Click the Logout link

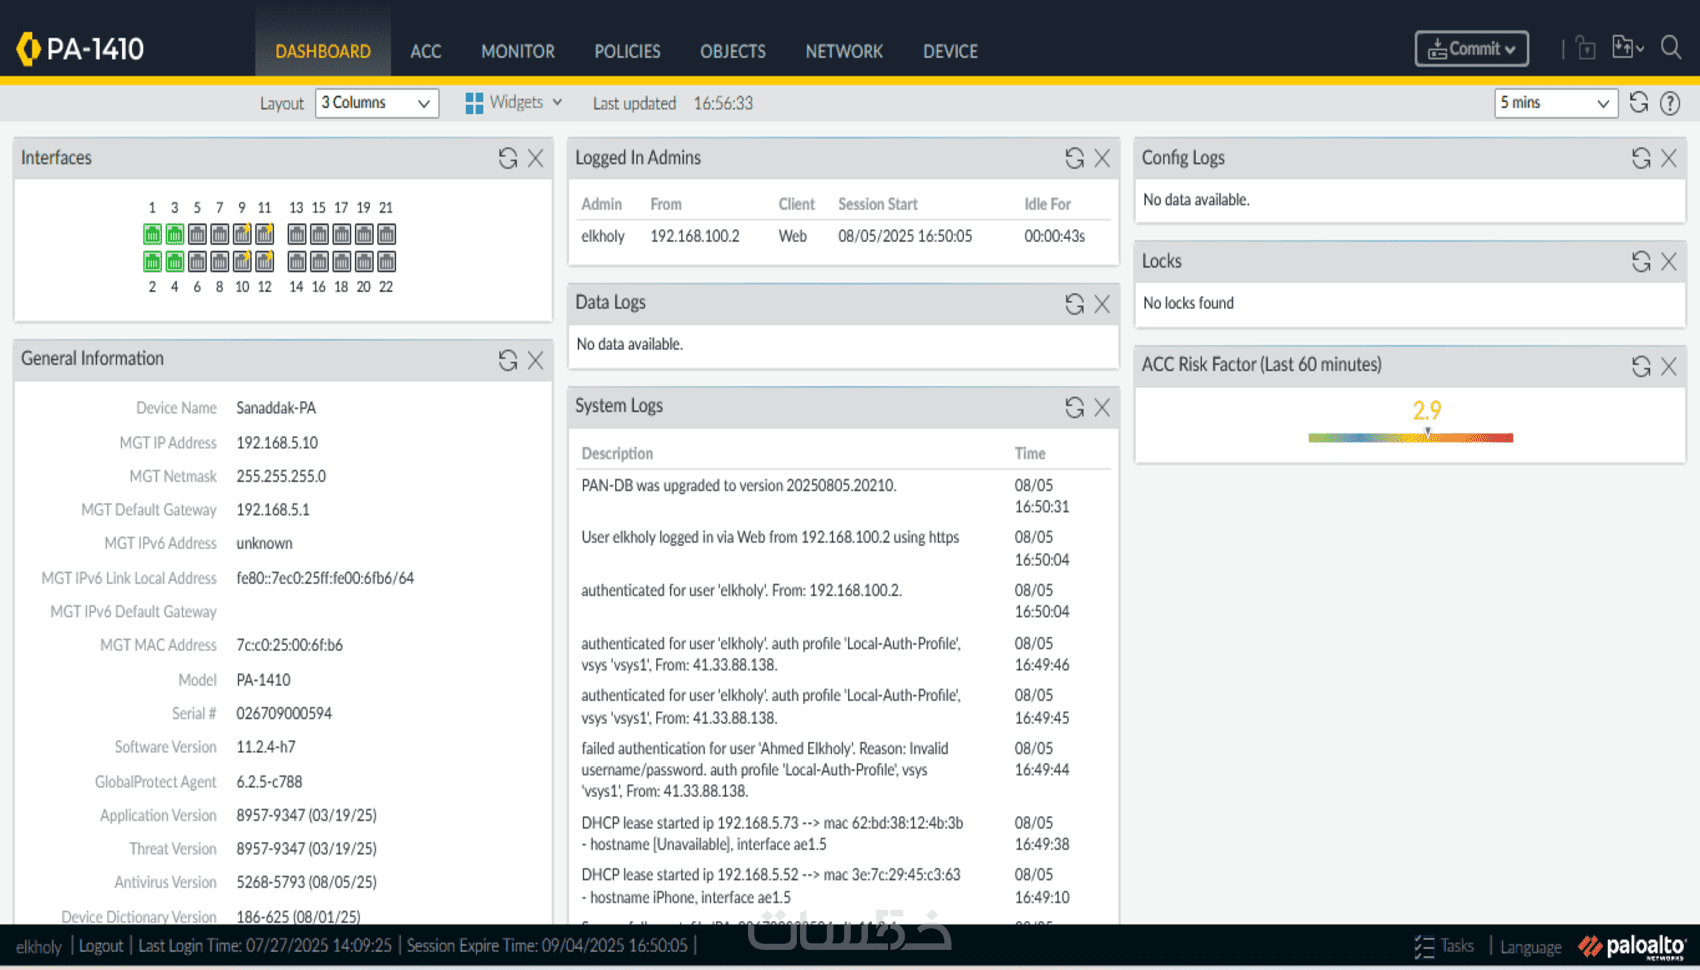coord(101,946)
